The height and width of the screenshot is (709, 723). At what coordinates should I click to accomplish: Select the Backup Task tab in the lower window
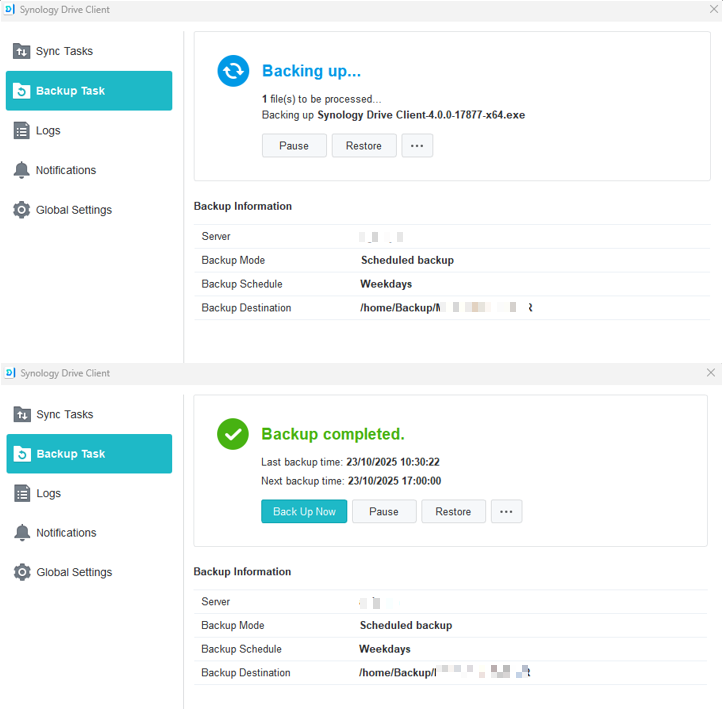pyautogui.click(x=89, y=454)
